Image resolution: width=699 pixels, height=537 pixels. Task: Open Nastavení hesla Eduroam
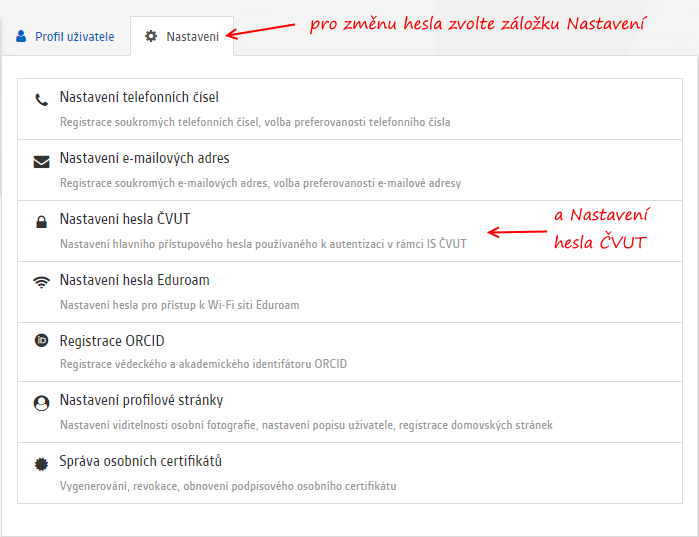350,292
